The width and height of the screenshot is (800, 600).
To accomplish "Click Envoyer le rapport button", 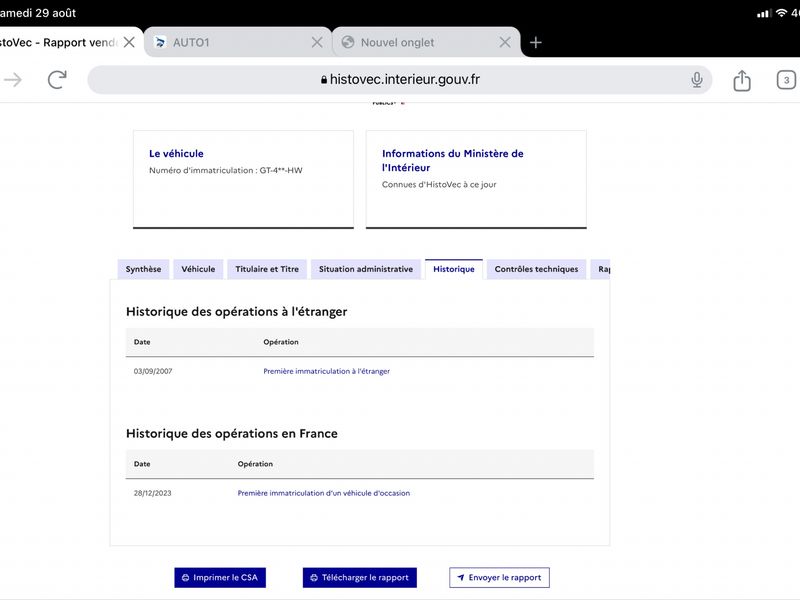I will coord(499,578).
